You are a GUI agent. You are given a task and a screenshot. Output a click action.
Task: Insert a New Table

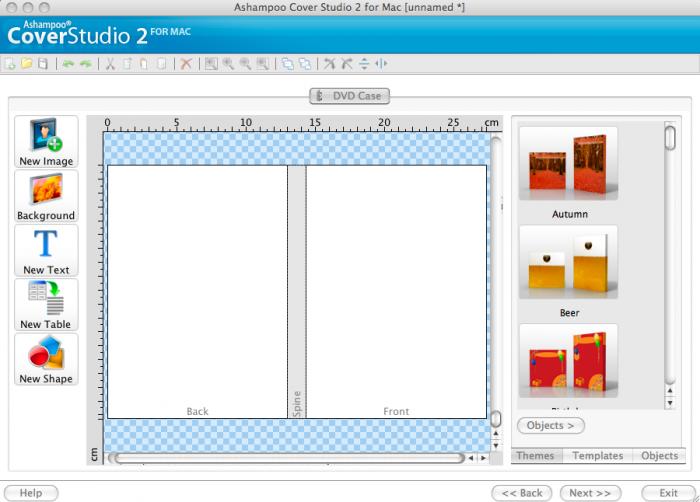pyautogui.click(x=46, y=305)
